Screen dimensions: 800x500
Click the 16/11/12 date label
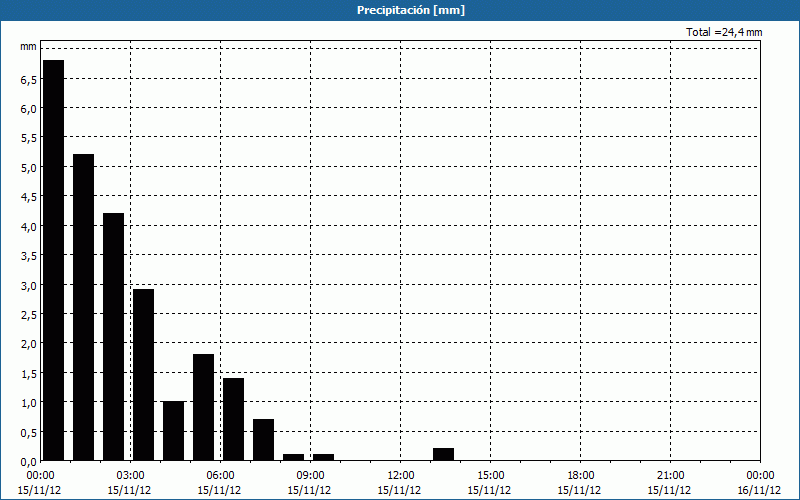click(x=759, y=490)
